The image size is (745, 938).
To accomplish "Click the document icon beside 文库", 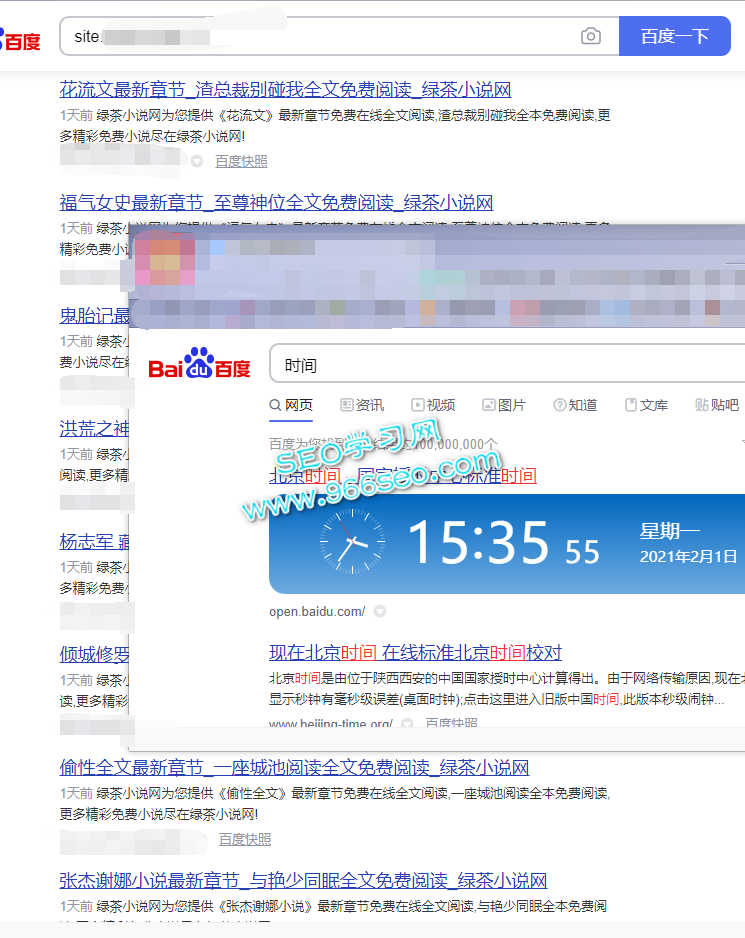I will coord(631,405).
